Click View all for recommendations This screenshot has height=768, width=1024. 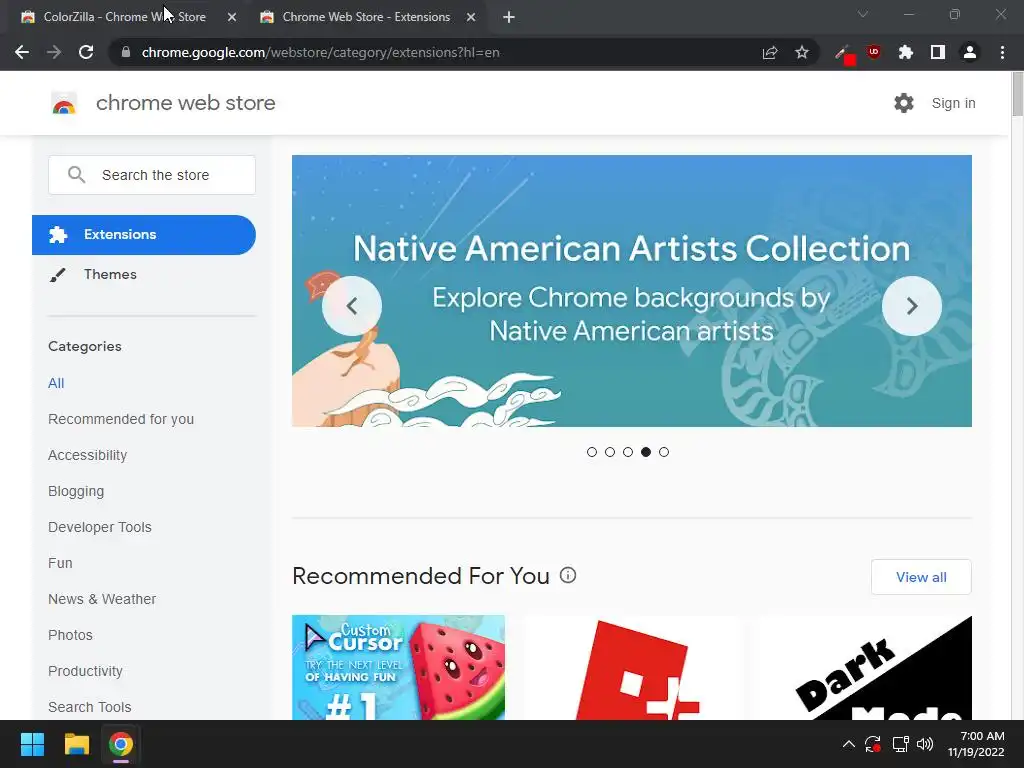click(921, 577)
